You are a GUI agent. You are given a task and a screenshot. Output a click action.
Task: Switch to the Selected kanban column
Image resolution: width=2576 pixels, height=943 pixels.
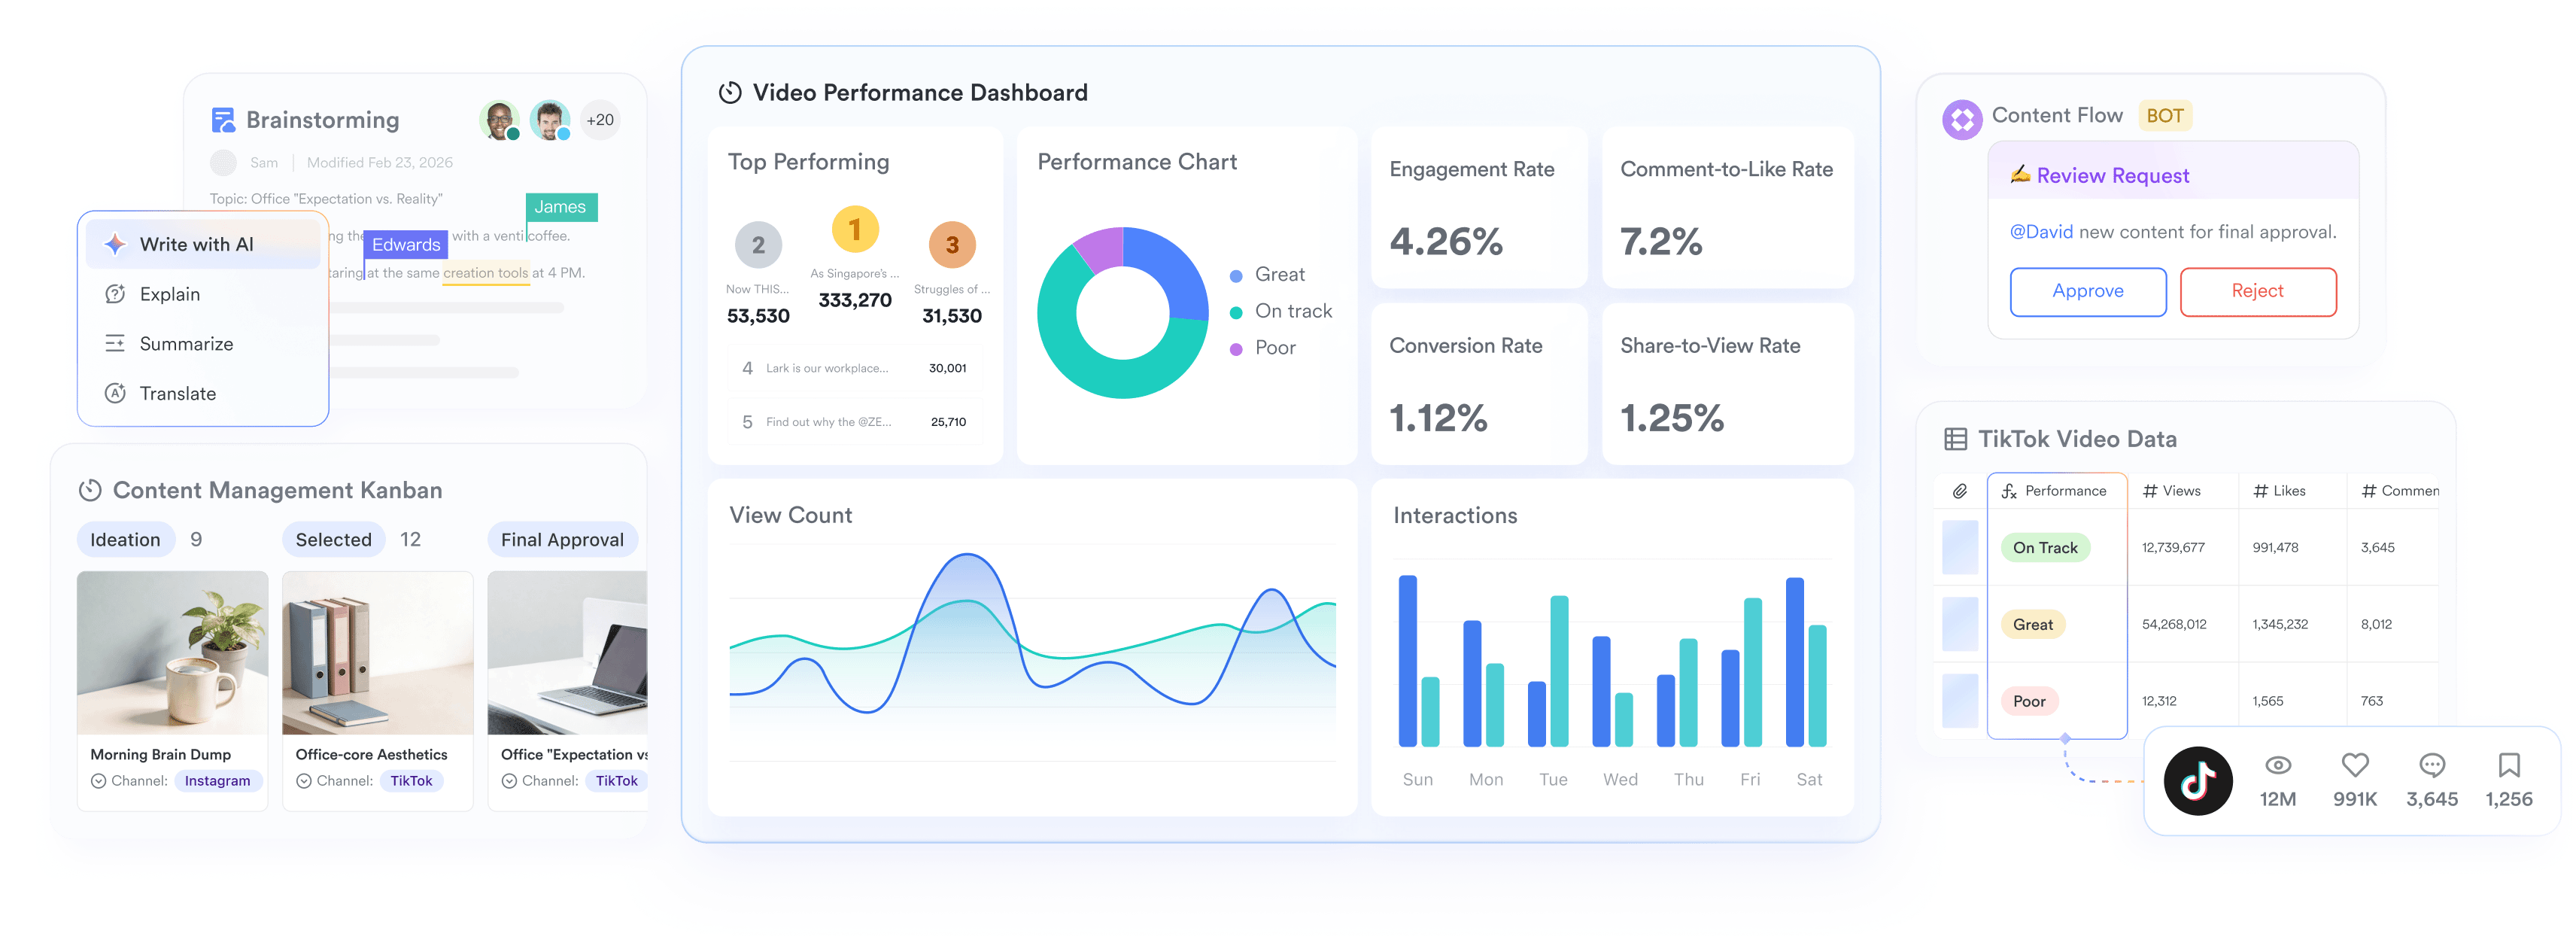coord(333,540)
